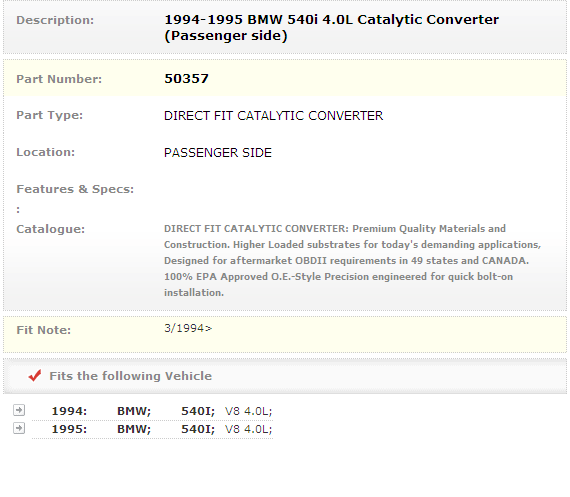Click the PASSENGER SIDE location value
This screenshot has width=570, height=497.
click(x=218, y=153)
